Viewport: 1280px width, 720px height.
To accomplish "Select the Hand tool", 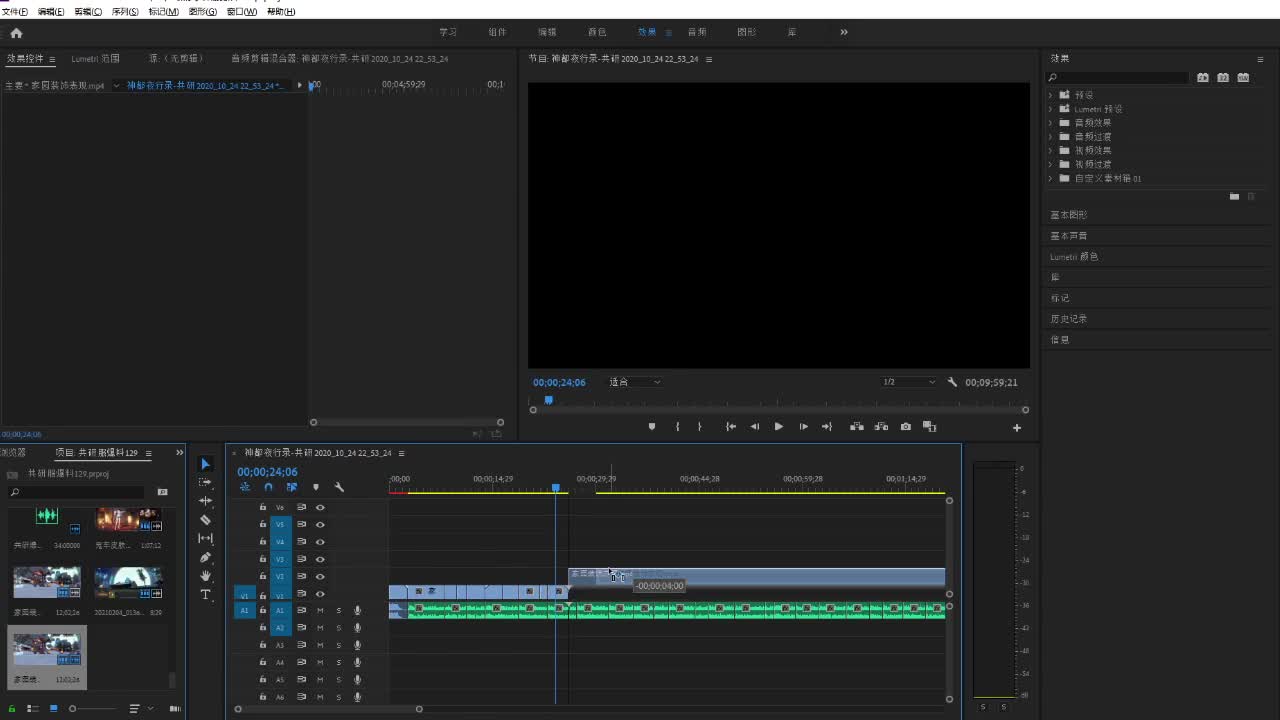I will pyautogui.click(x=205, y=576).
